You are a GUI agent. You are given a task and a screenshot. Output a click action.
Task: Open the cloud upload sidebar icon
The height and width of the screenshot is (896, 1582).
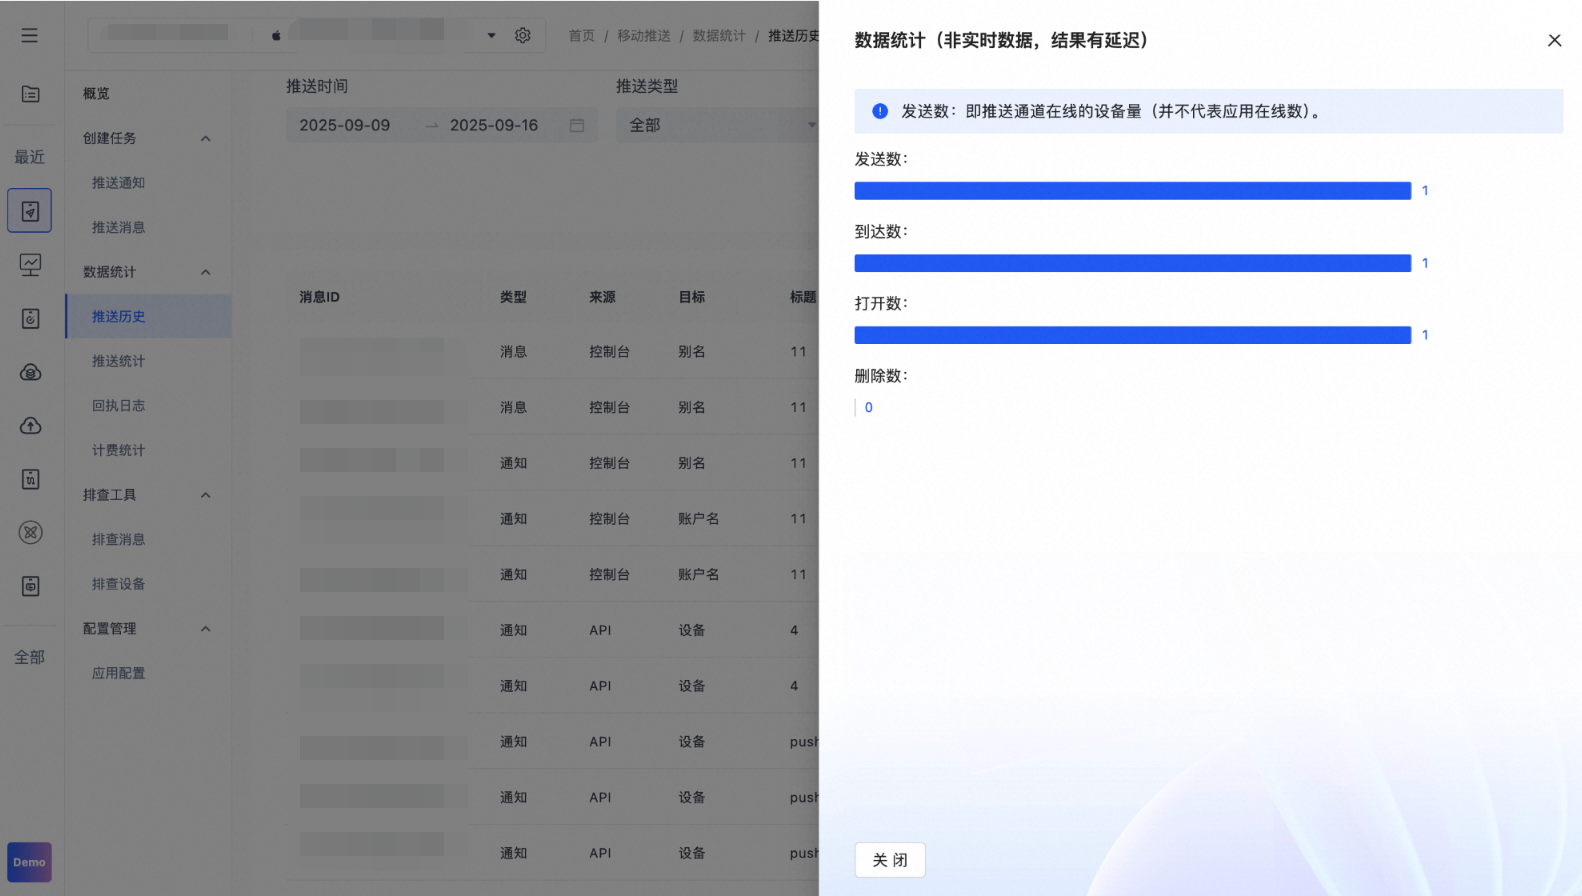point(30,426)
